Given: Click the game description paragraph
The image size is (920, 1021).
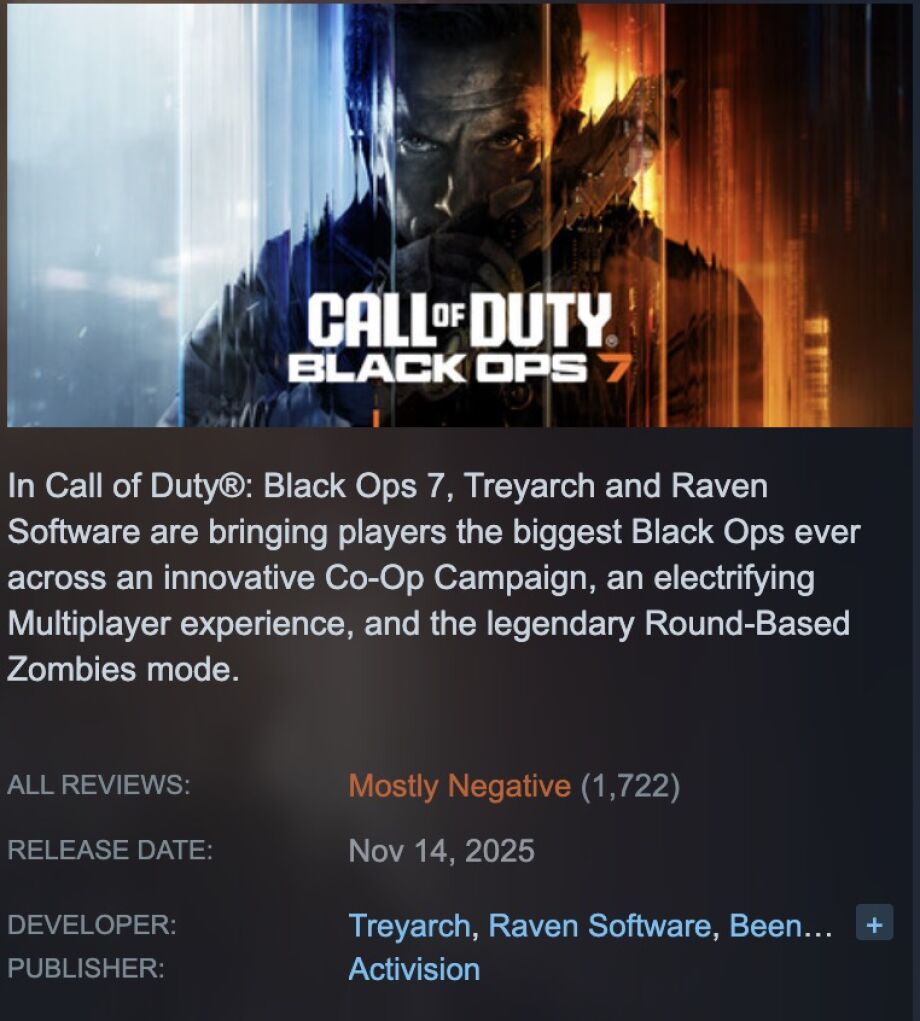Looking at the screenshot, I should point(434,577).
